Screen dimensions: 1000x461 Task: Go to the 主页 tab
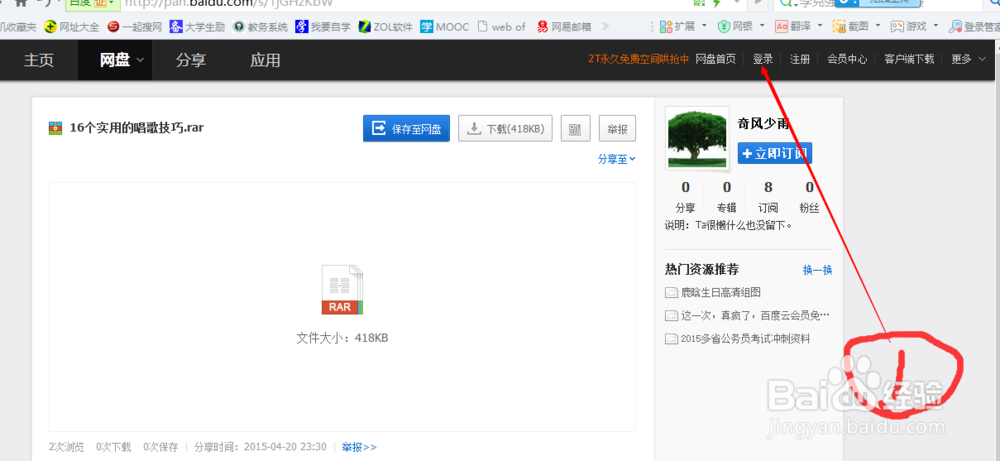click(39, 61)
